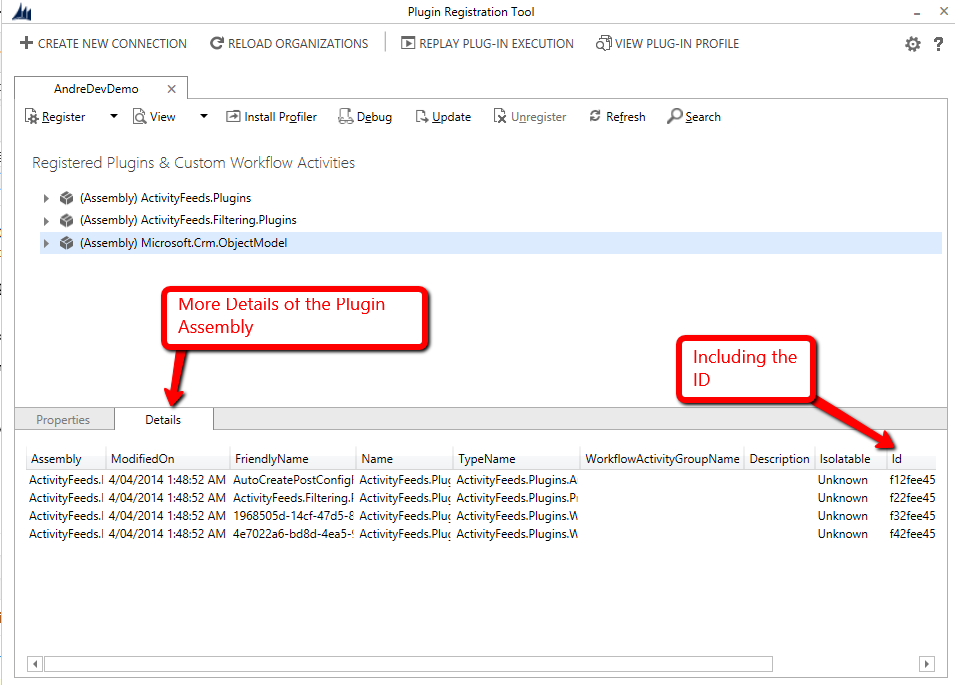Open settings gear icon

click(x=912, y=44)
